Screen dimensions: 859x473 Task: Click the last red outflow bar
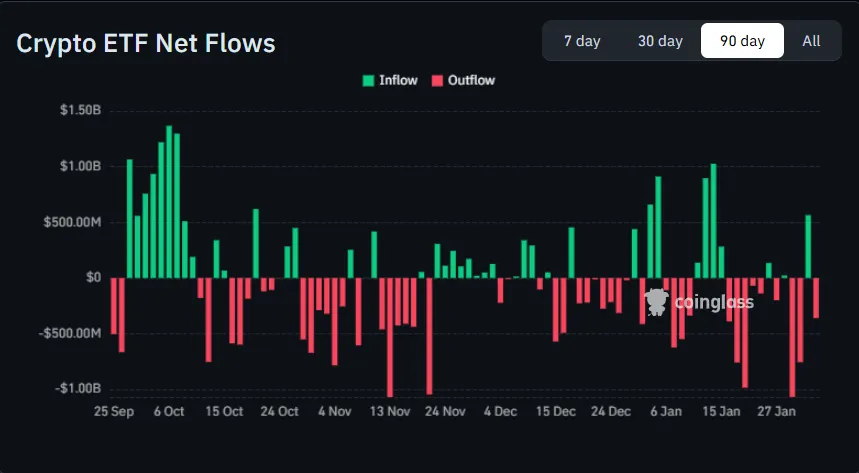click(816, 298)
